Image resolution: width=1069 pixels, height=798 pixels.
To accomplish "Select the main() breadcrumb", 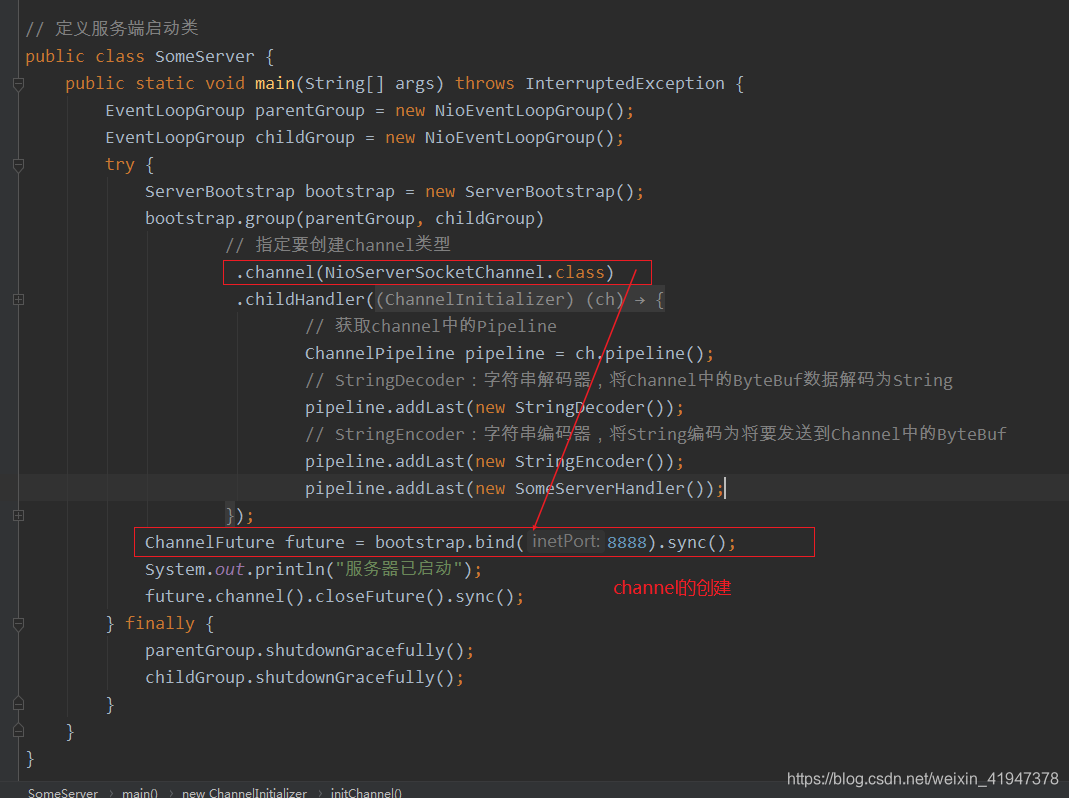I will point(140,792).
